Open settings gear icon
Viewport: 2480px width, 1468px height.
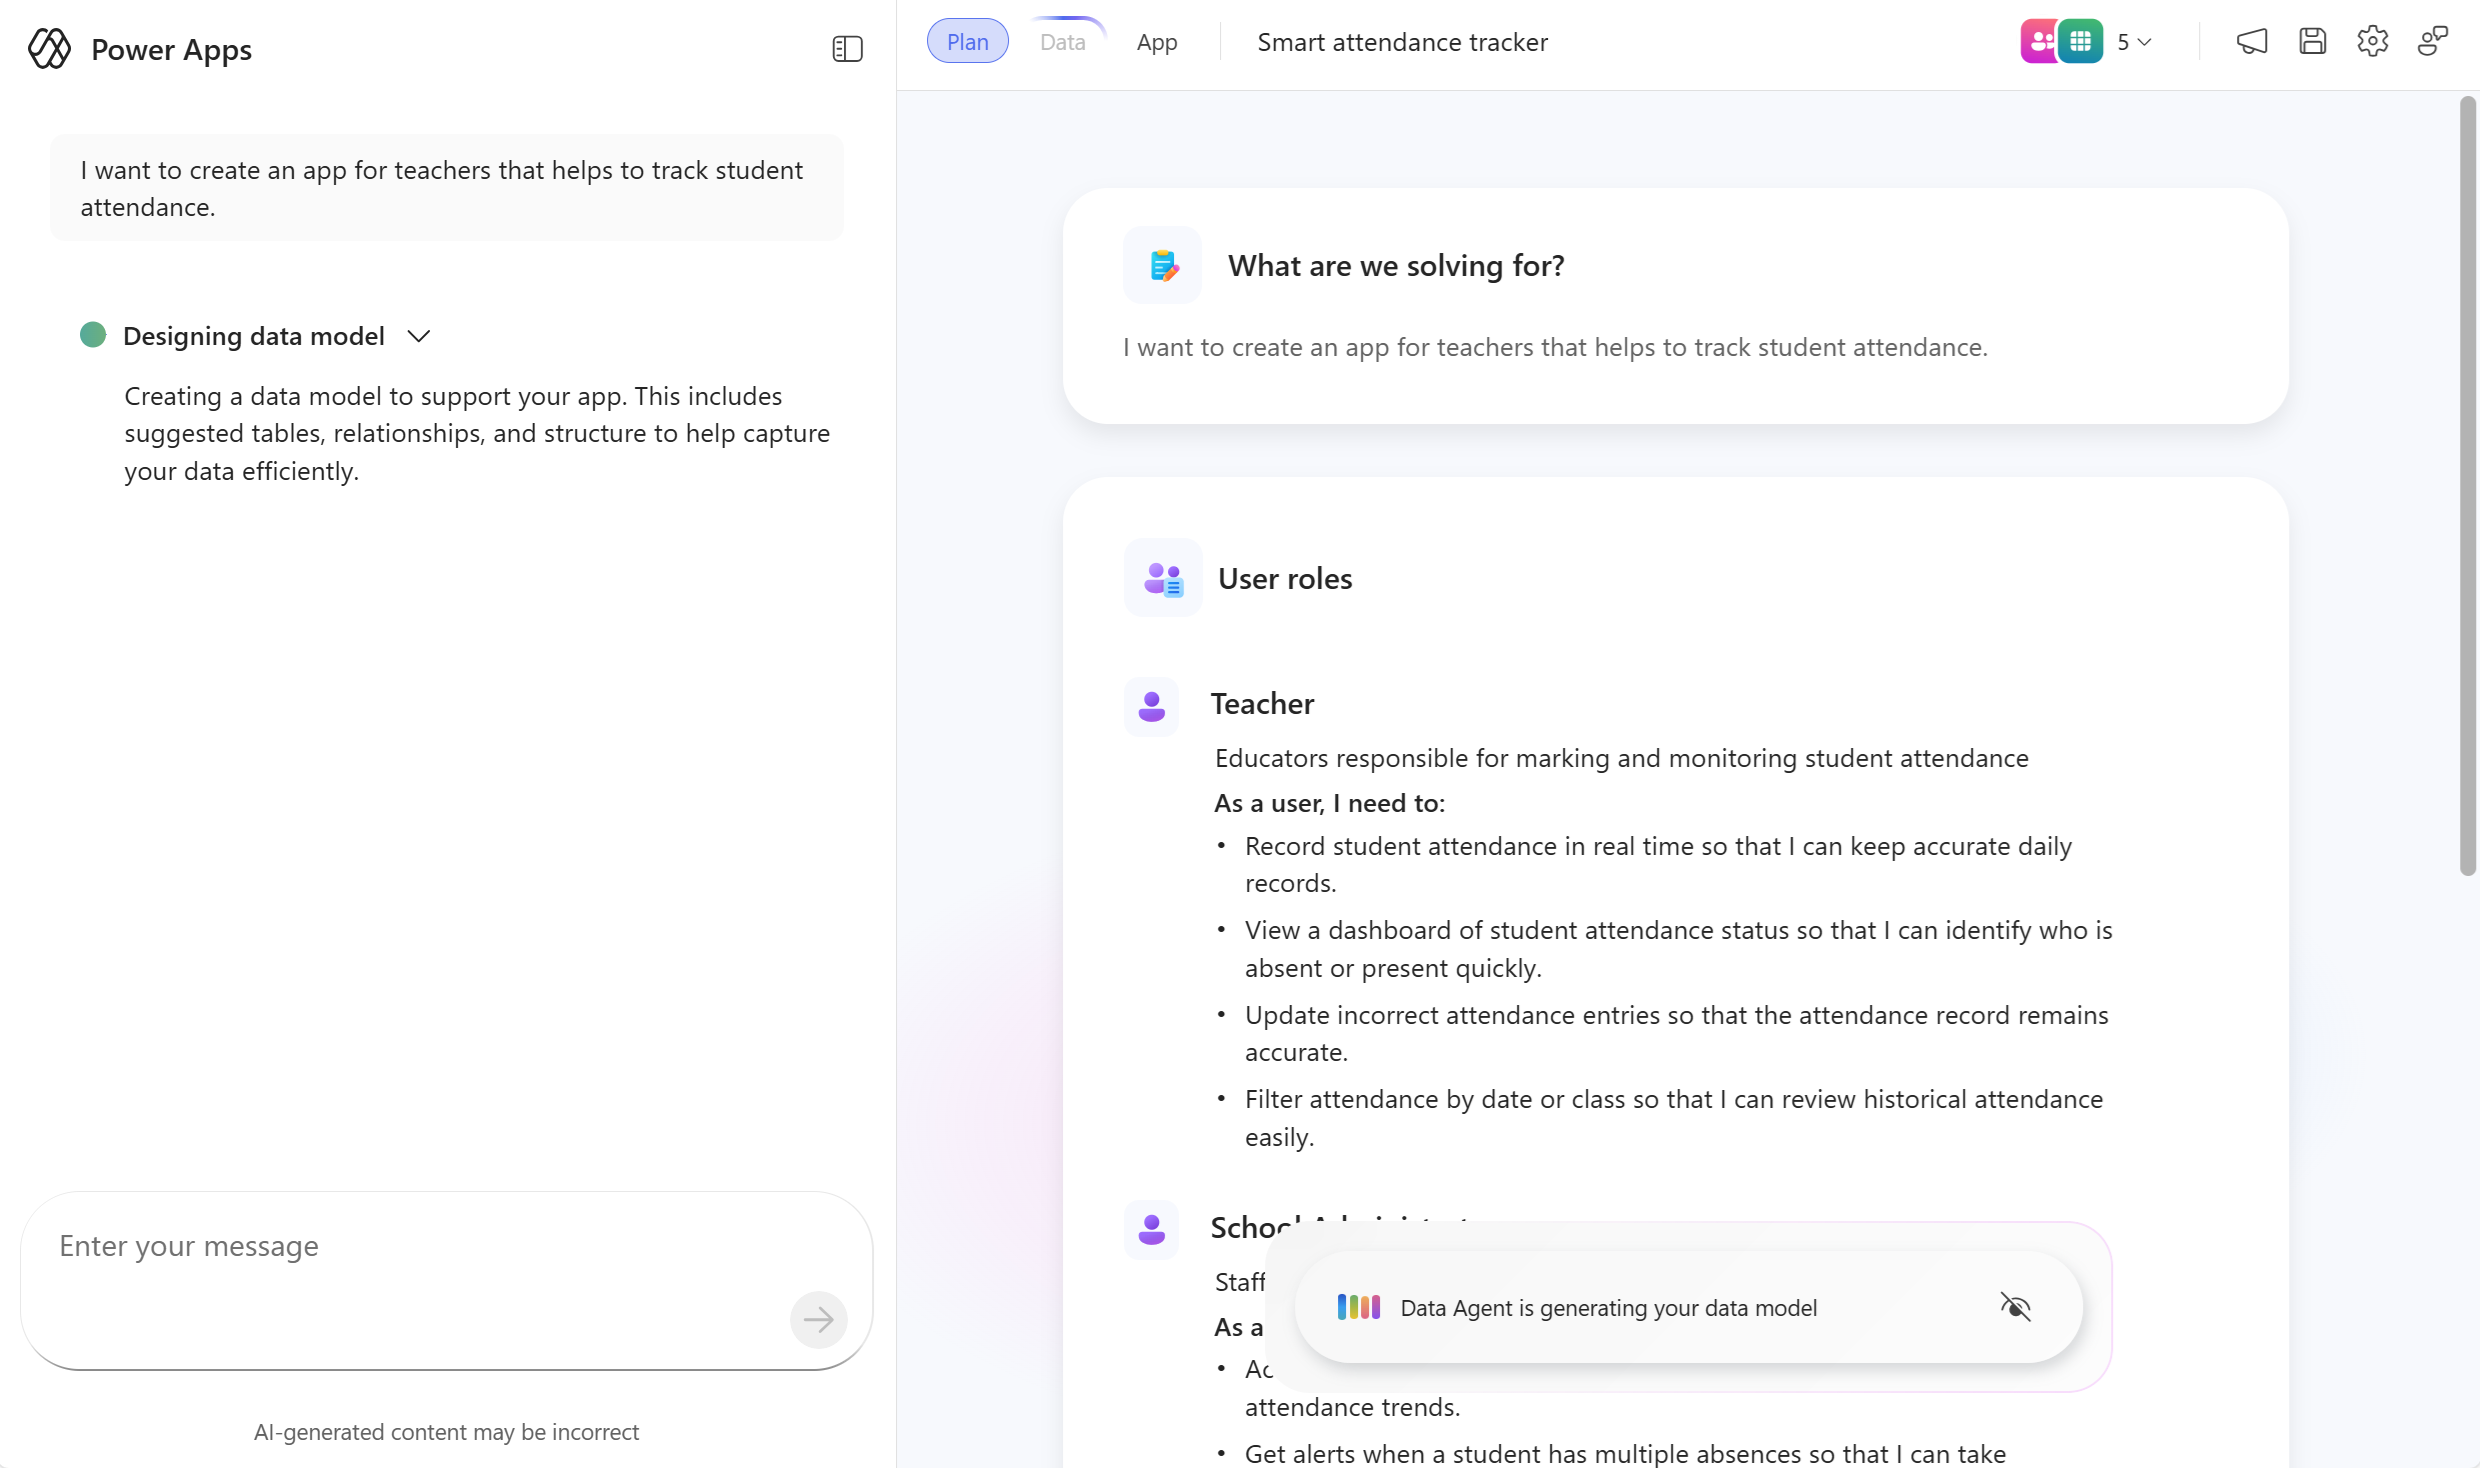coord(2372,42)
